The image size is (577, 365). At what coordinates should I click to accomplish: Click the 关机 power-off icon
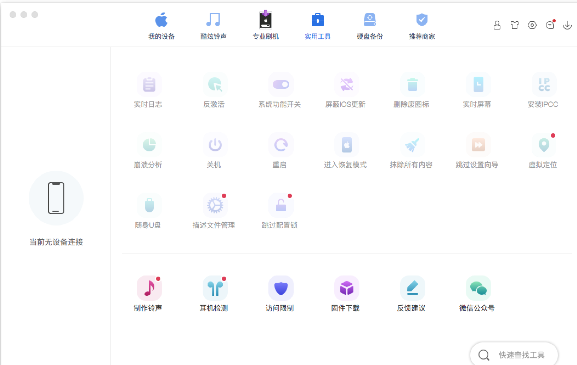pyautogui.click(x=215, y=145)
